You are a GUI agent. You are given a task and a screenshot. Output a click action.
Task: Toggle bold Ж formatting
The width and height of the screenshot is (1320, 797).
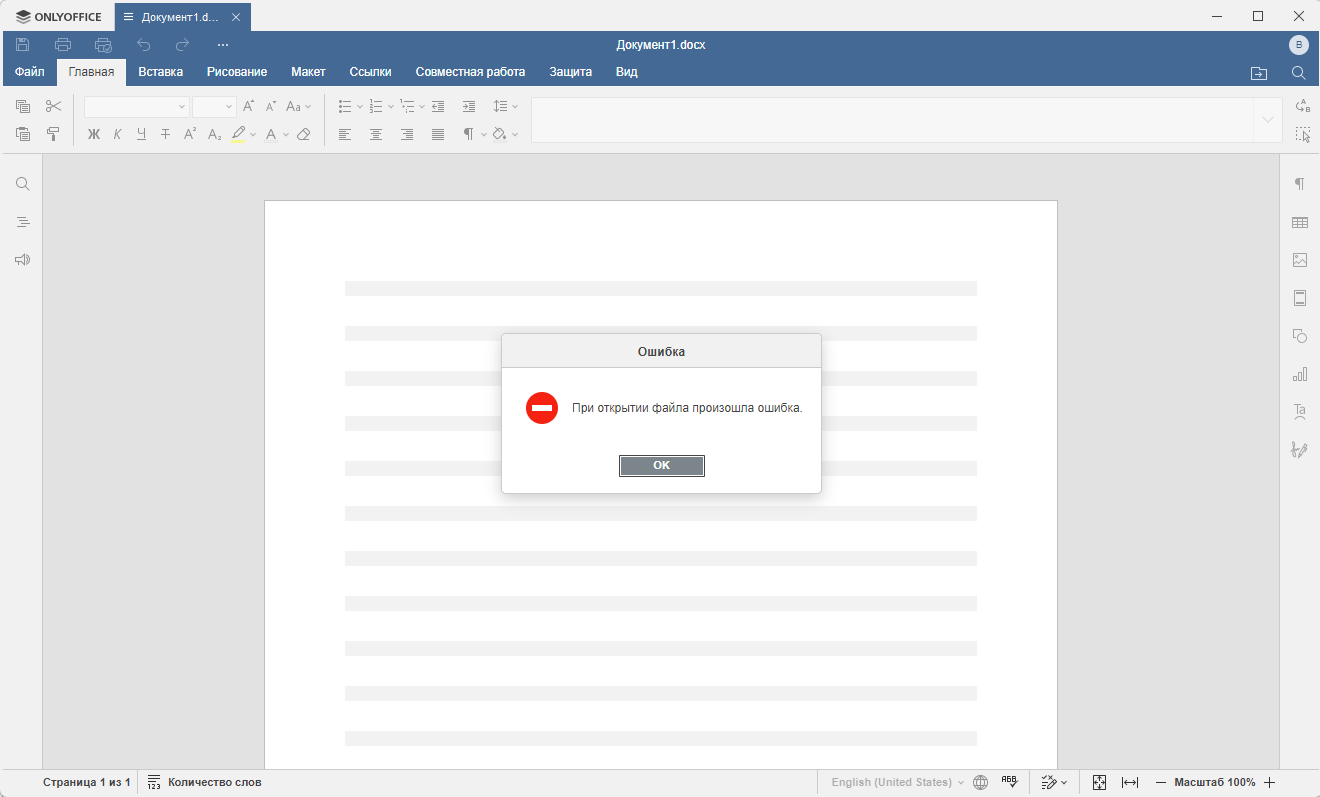pos(94,134)
